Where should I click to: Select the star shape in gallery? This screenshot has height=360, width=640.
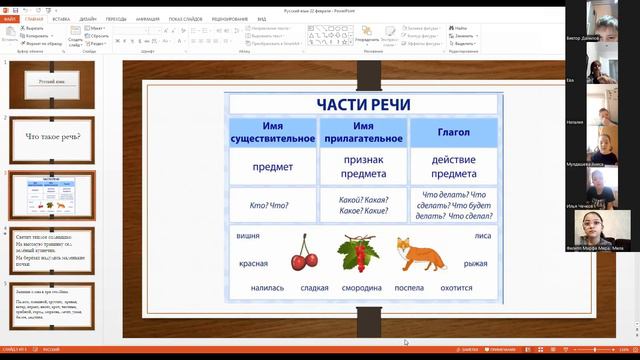(345, 42)
